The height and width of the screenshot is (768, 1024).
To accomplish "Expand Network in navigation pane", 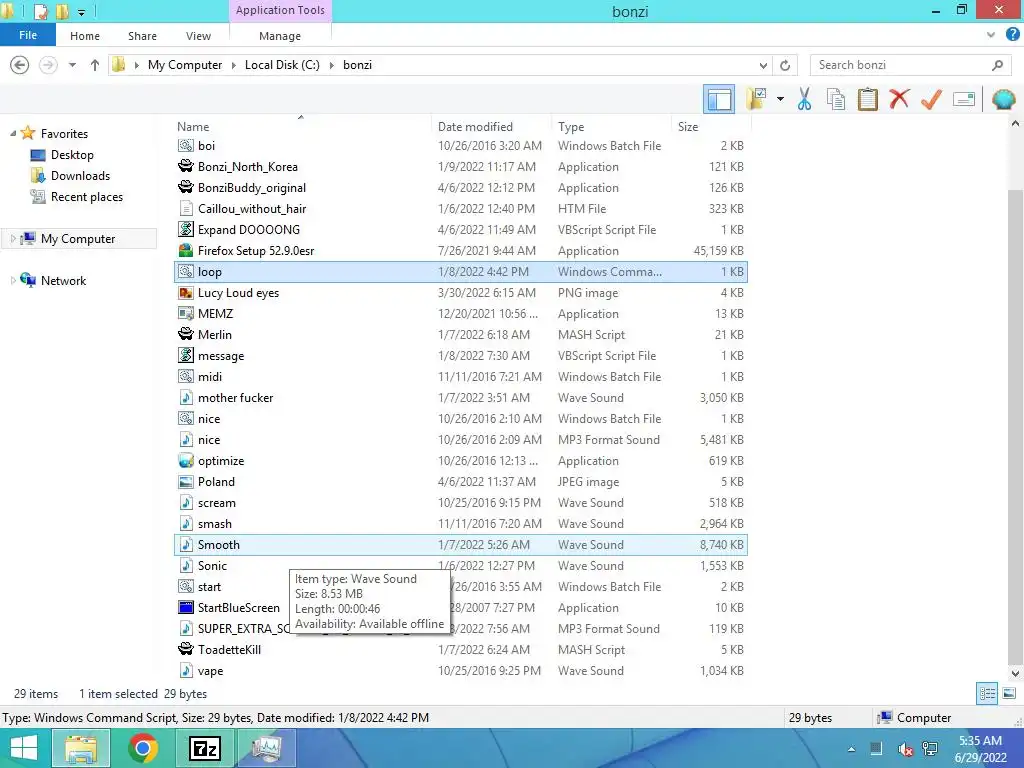I will (x=12, y=281).
